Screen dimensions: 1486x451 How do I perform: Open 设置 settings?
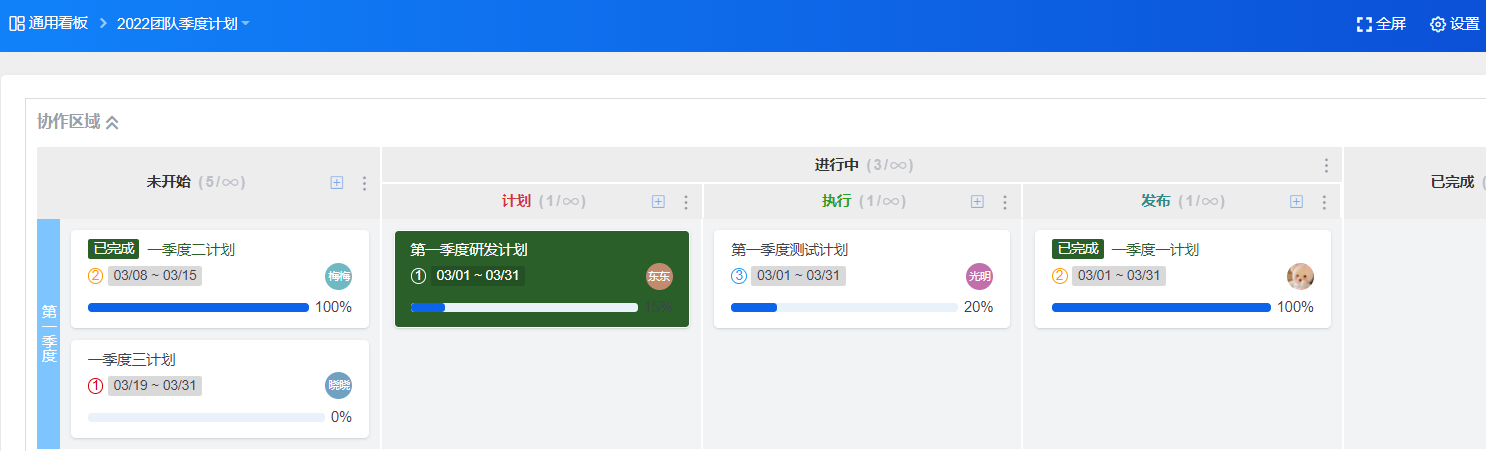1455,24
